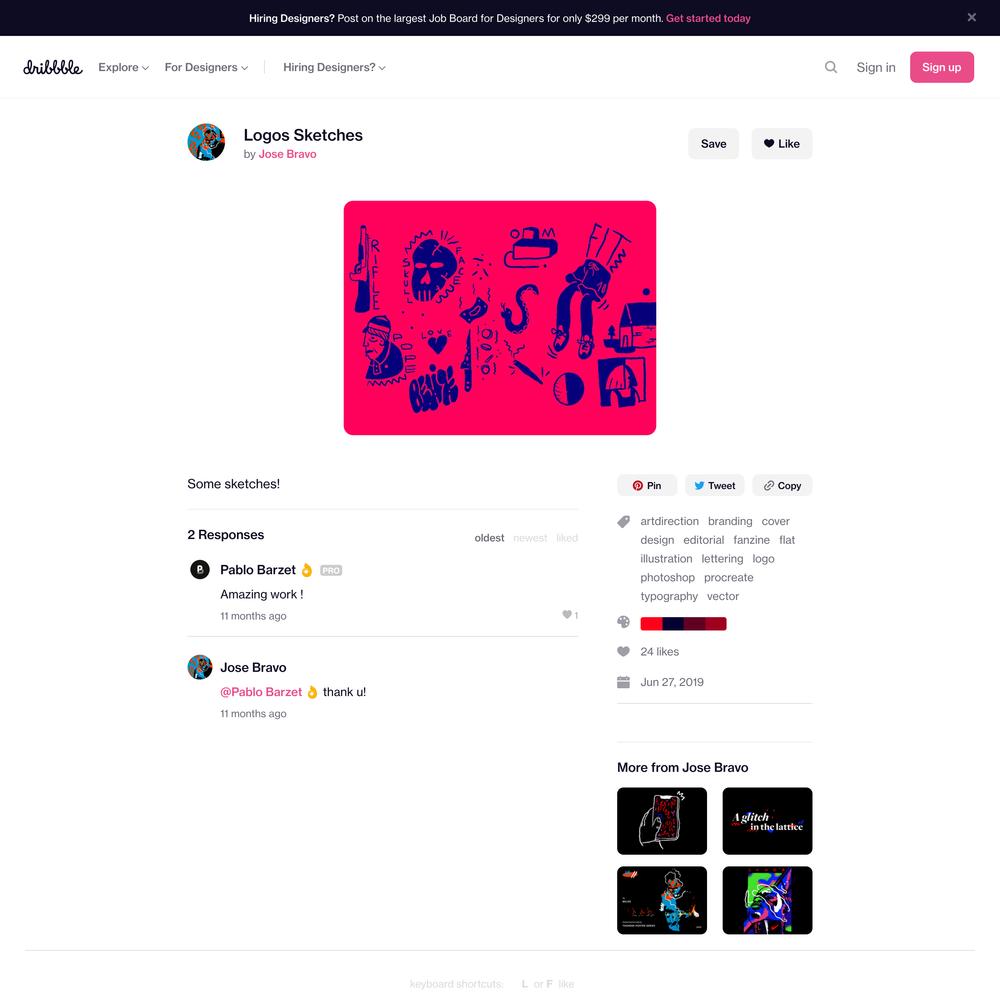This screenshot has width=1000, height=1000.
Task: Like Pablo Barzet's comment with the heart
Action: [566, 615]
